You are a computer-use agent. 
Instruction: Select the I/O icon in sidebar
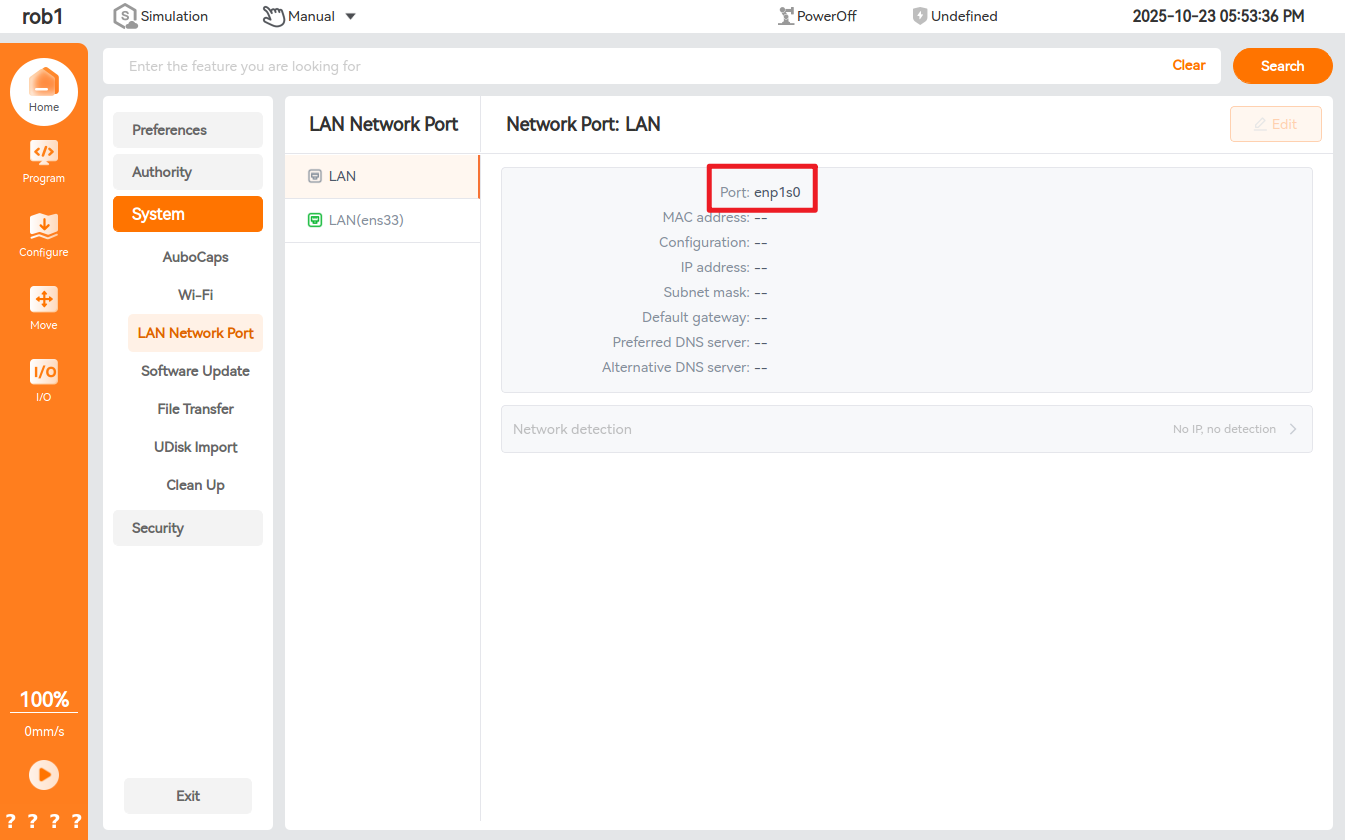[44, 372]
